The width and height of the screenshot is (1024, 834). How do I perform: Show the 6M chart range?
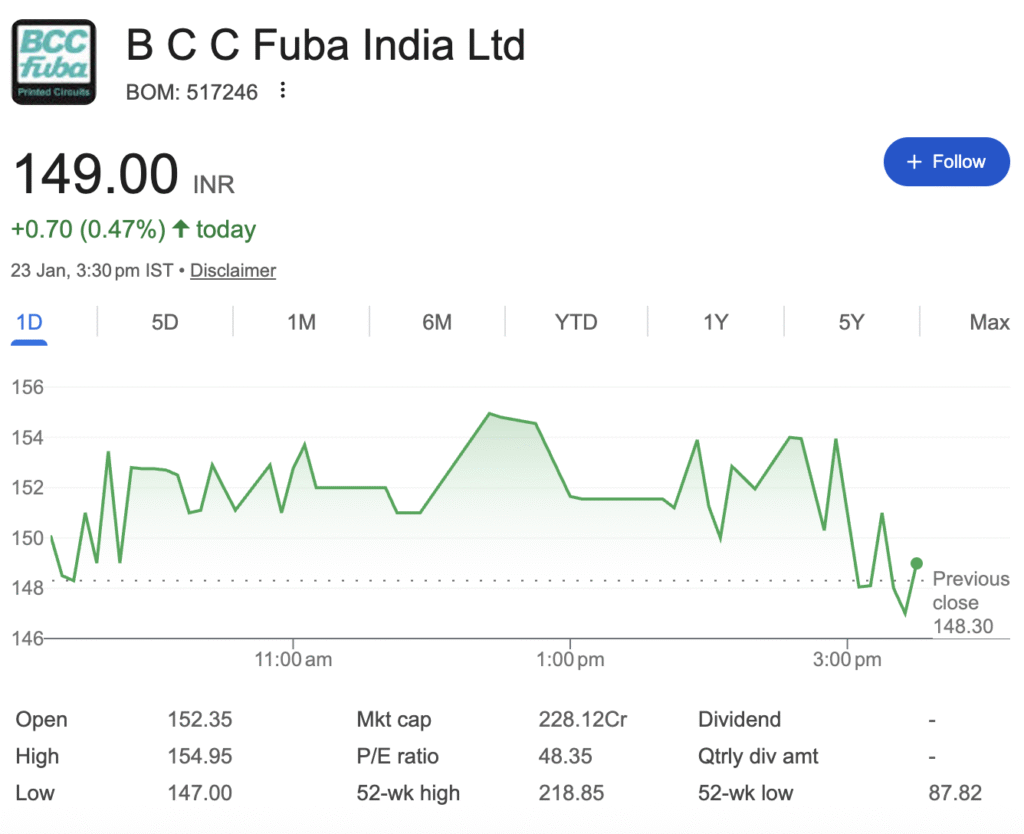click(x=437, y=322)
